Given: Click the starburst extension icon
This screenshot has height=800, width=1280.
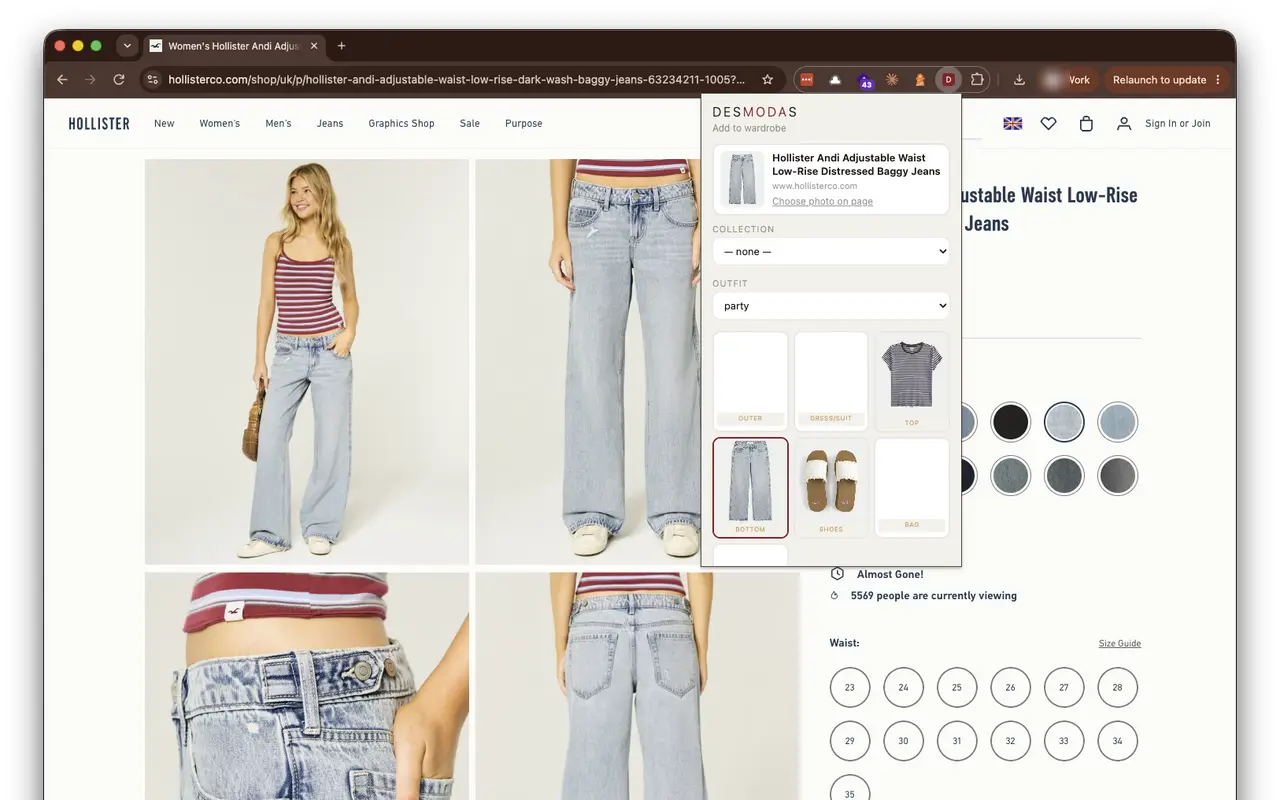Looking at the screenshot, I should [892, 80].
